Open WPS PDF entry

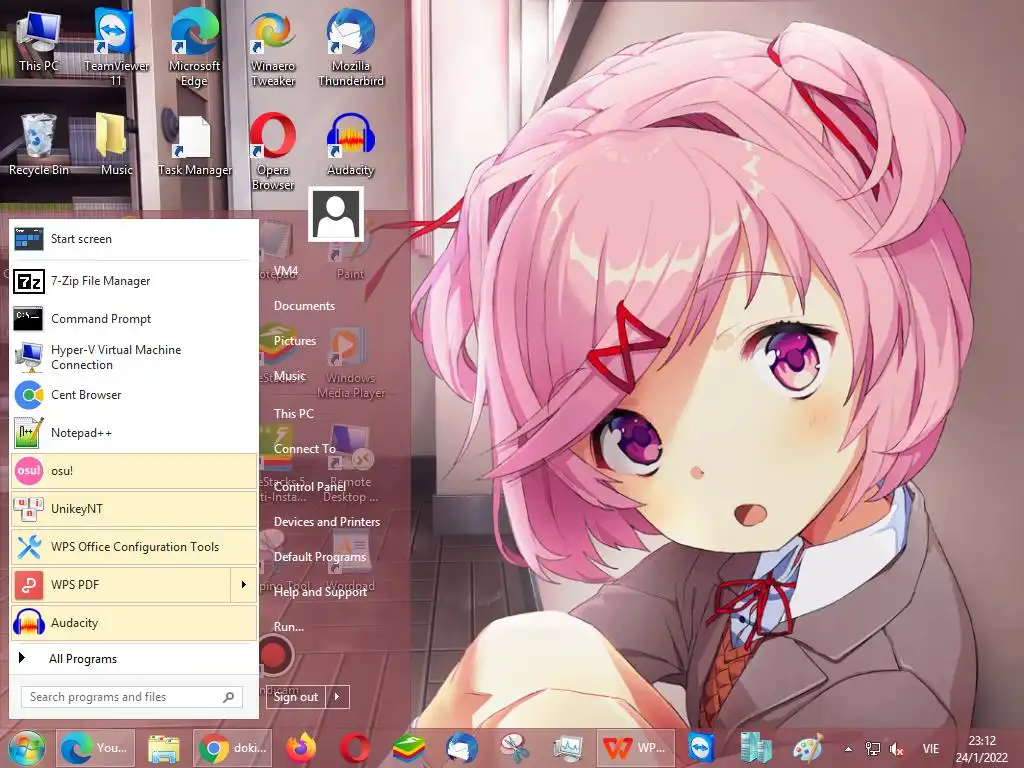(121, 584)
